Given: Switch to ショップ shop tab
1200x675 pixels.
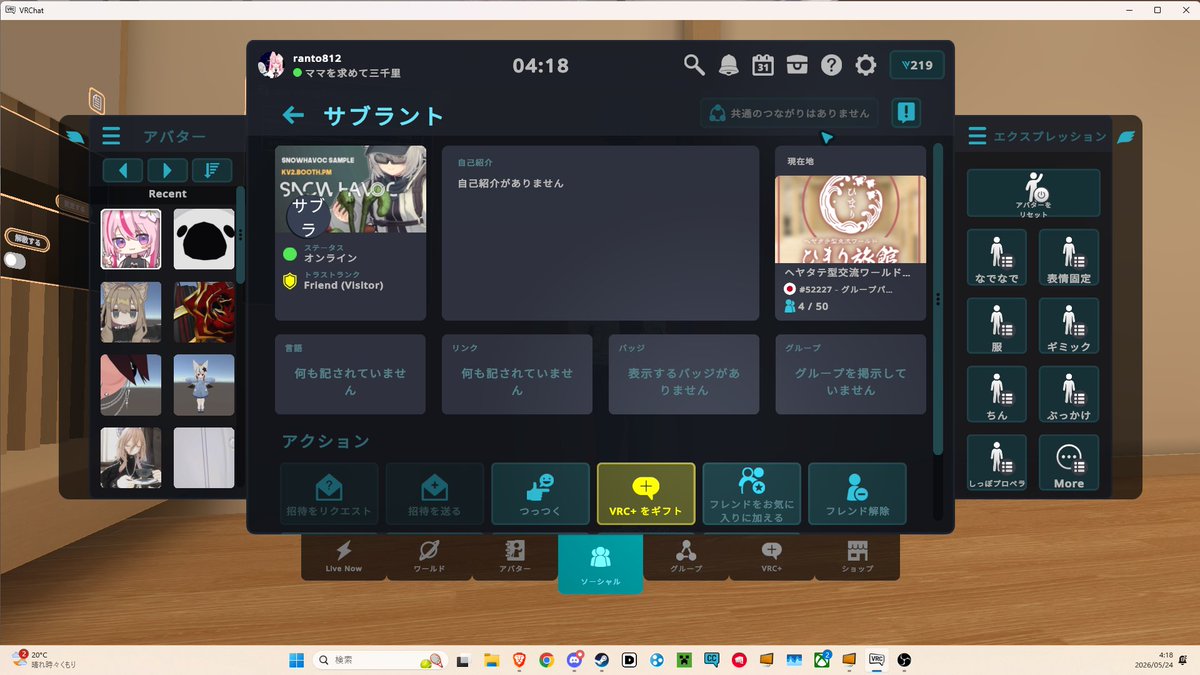Looking at the screenshot, I should pyautogui.click(x=857, y=556).
